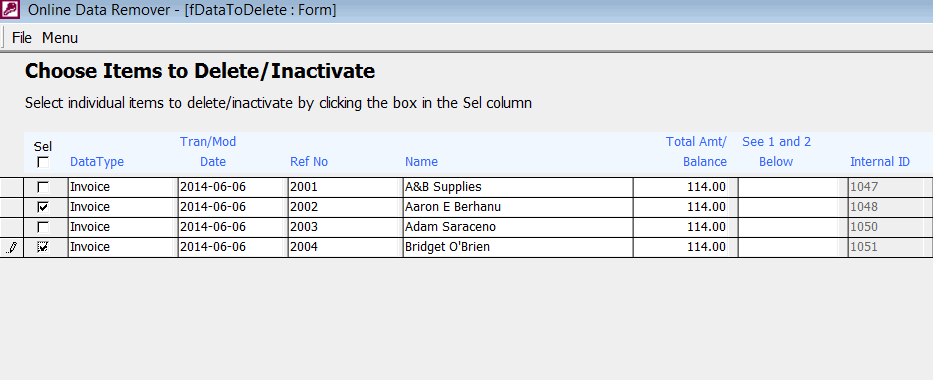Select the row selector for invoice 2003

coord(11,227)
